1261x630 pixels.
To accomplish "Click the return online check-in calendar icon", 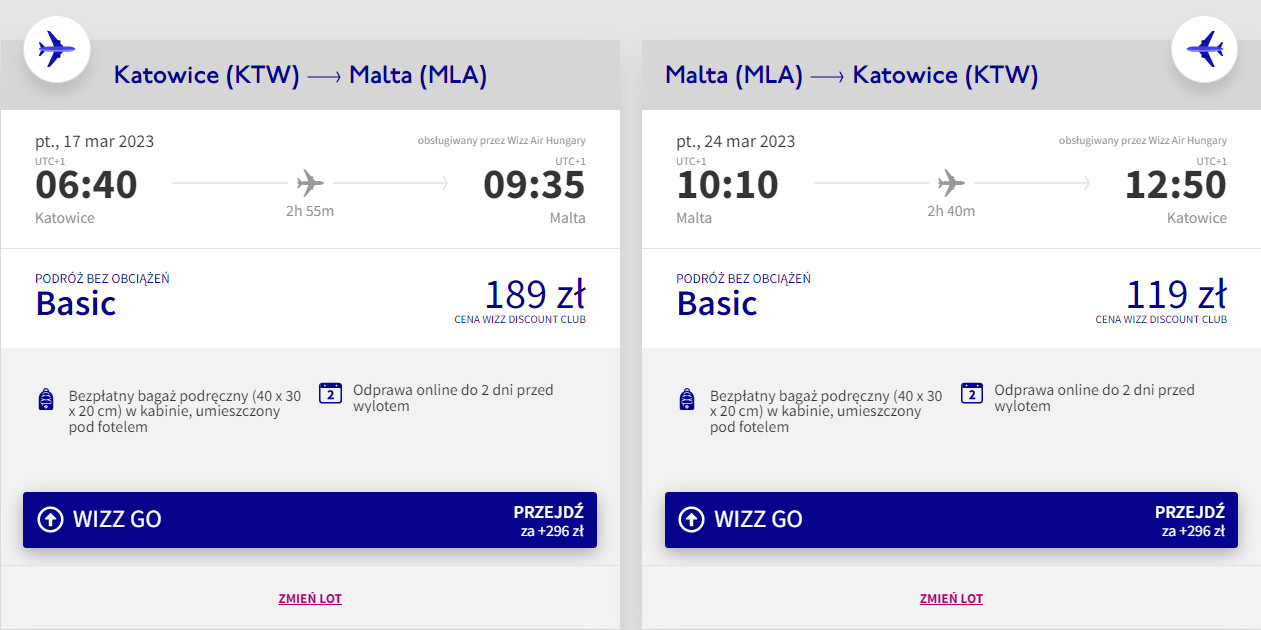I will click(x=972, y=393).
